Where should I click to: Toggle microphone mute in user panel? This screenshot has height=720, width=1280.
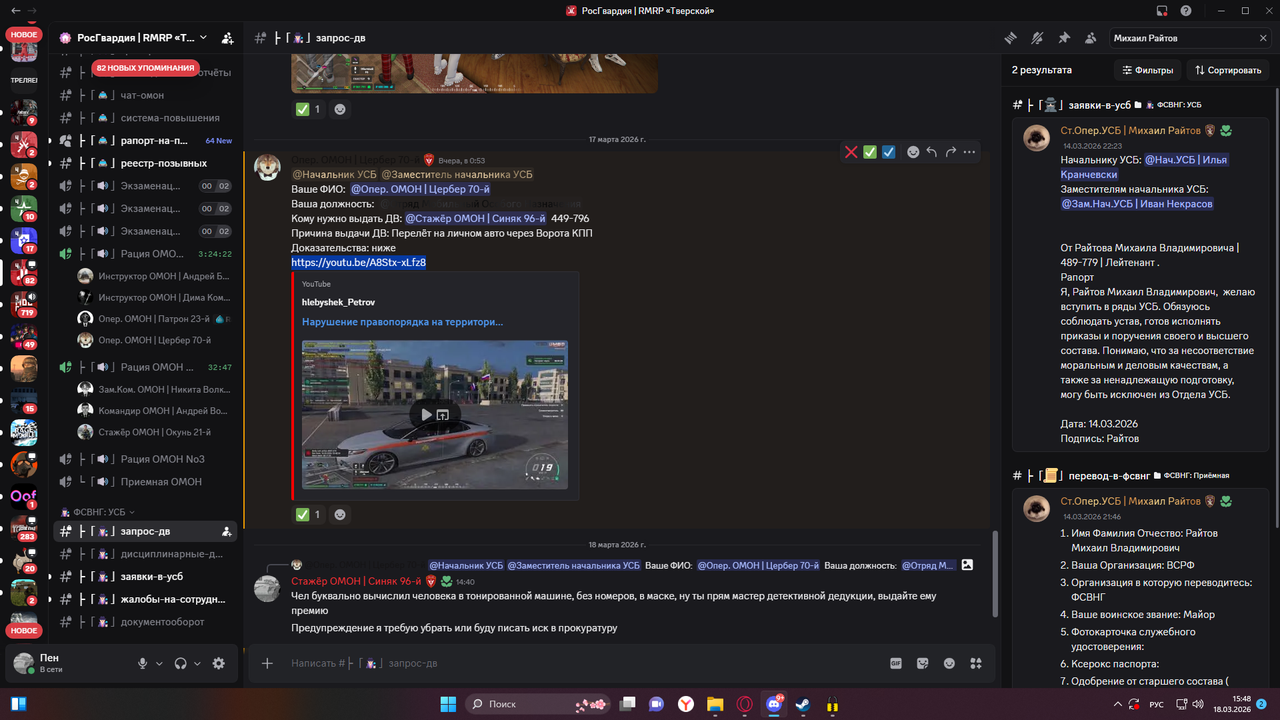[143, 663]
